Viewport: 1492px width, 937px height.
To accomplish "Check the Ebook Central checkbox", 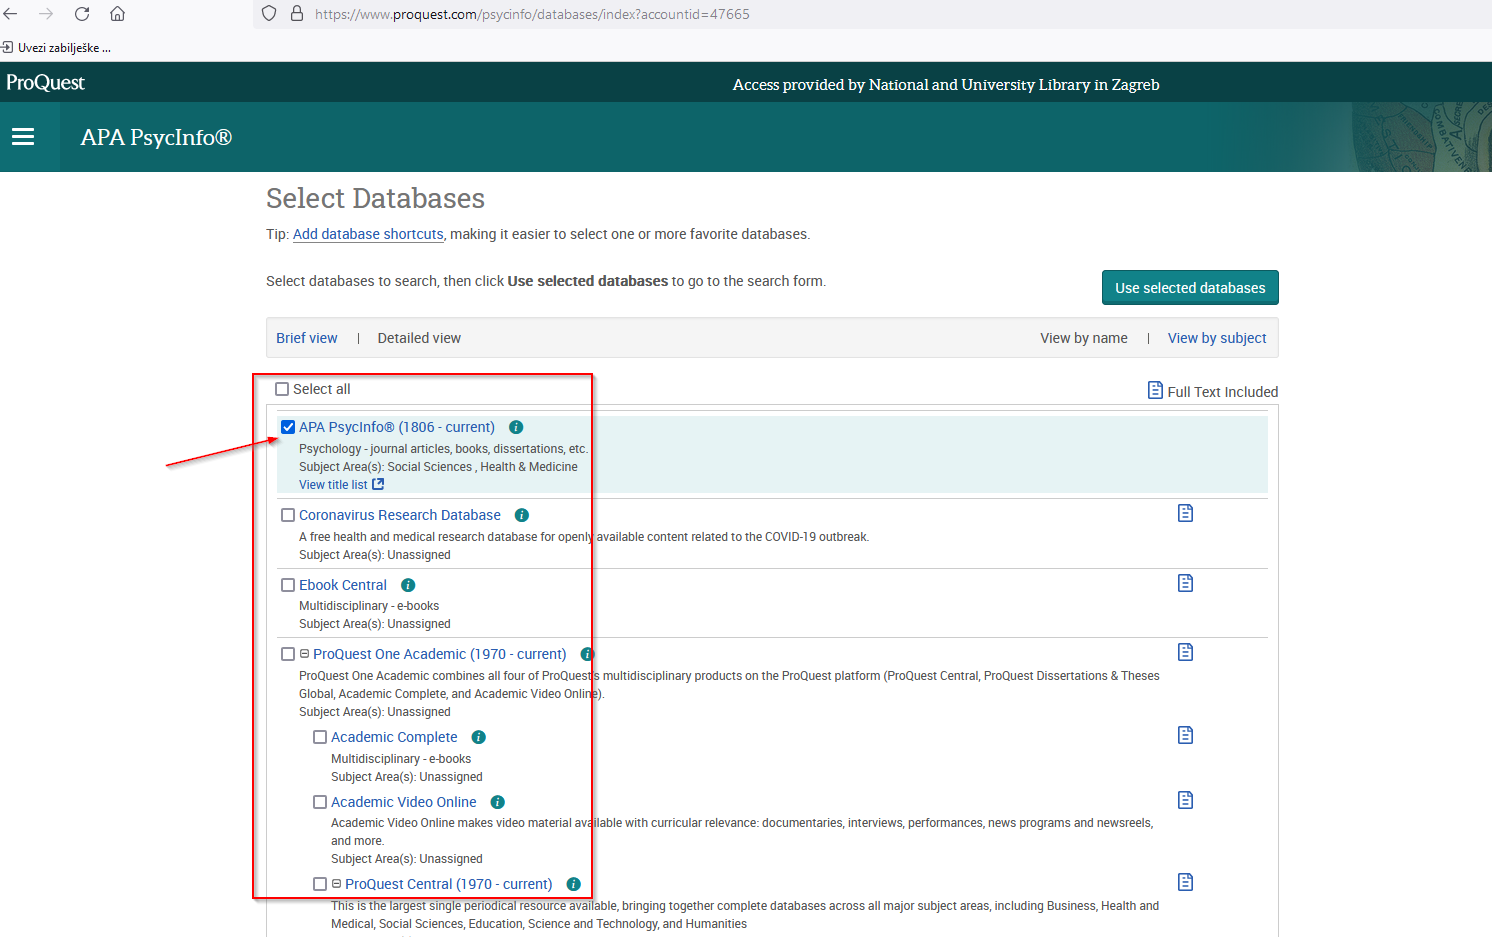I will [288, 585].
